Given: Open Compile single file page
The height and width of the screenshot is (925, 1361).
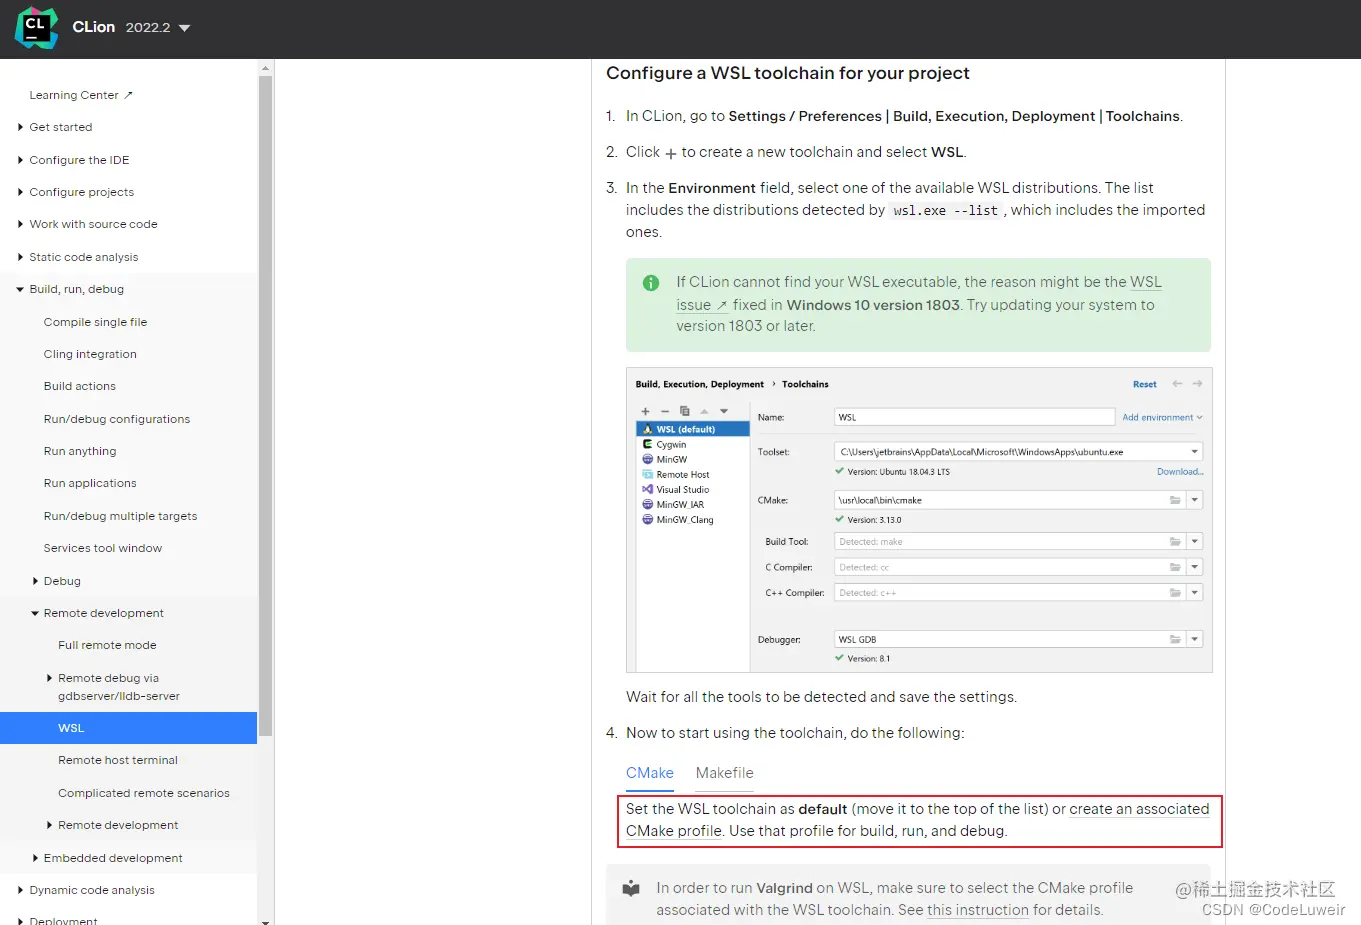Looking at the screenshot, I should click(95, 322).
